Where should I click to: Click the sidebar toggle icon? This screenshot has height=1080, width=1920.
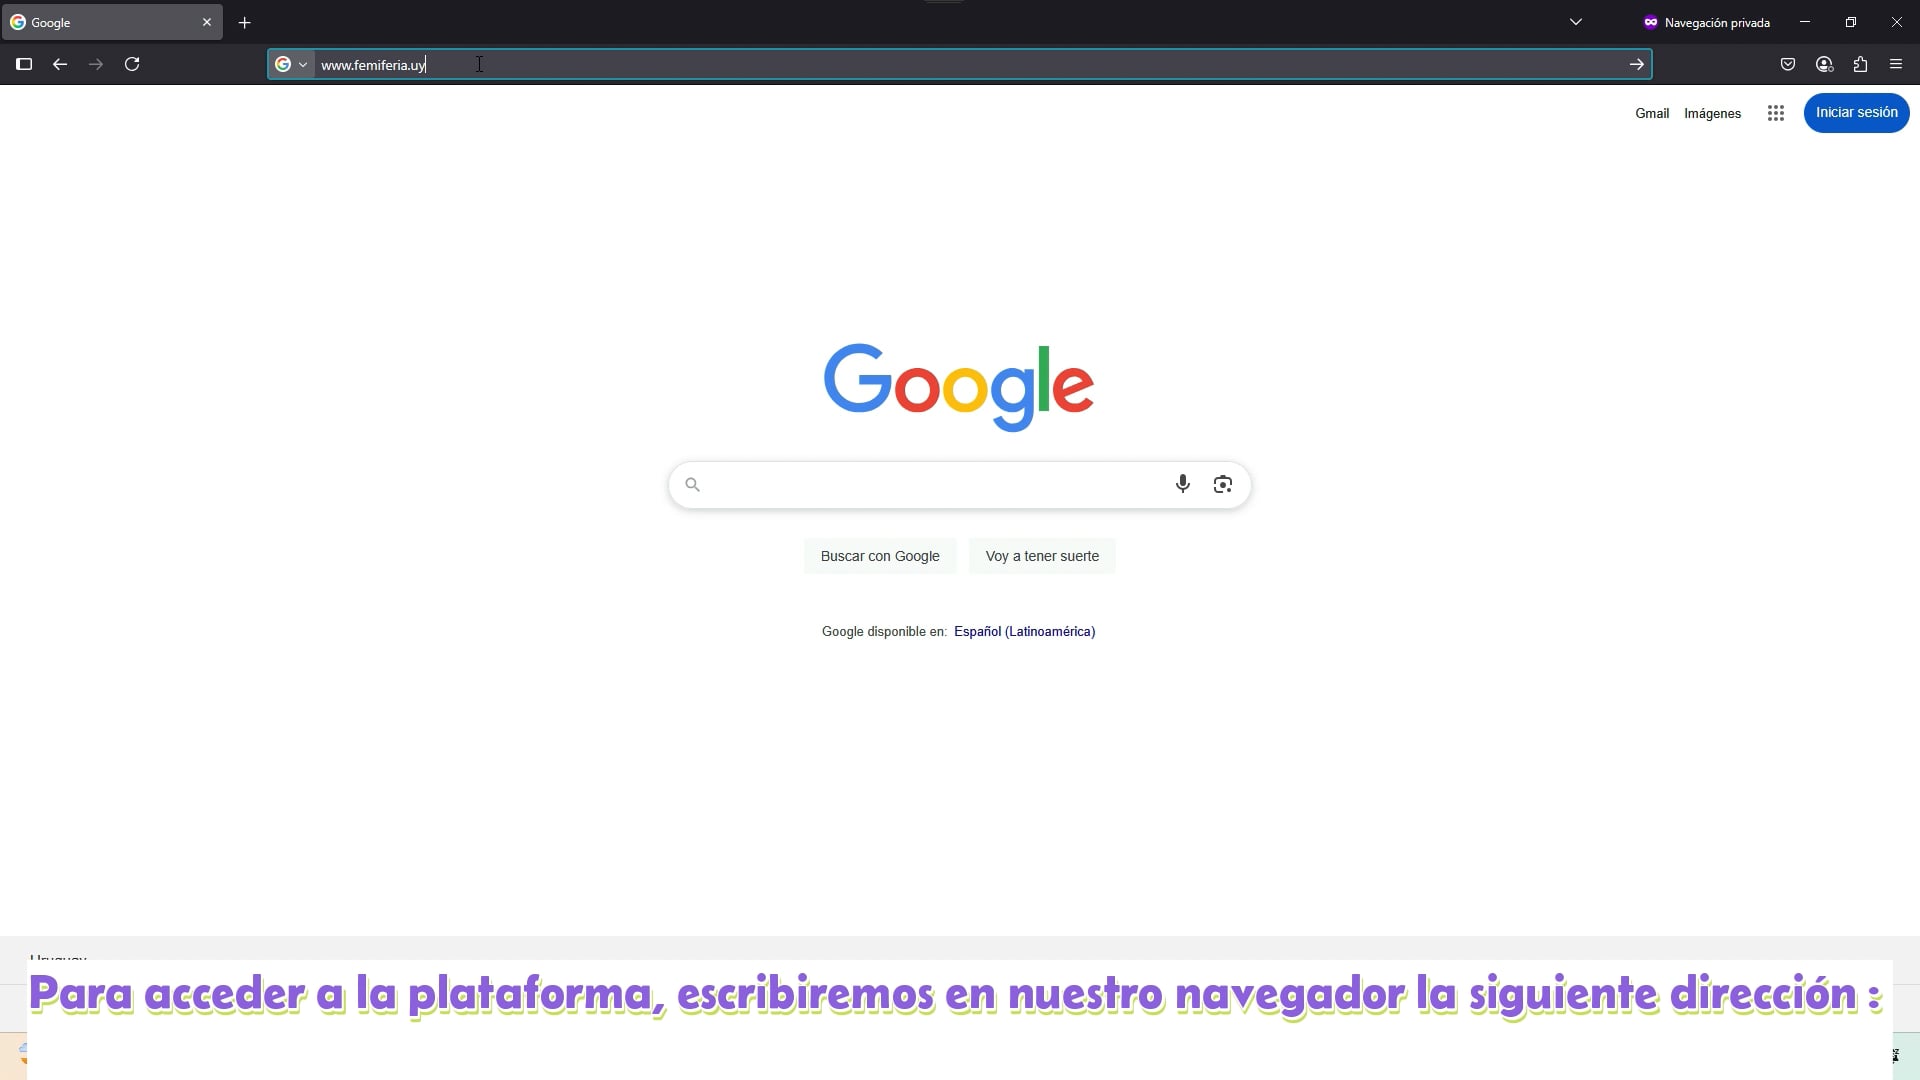[24, 64]
